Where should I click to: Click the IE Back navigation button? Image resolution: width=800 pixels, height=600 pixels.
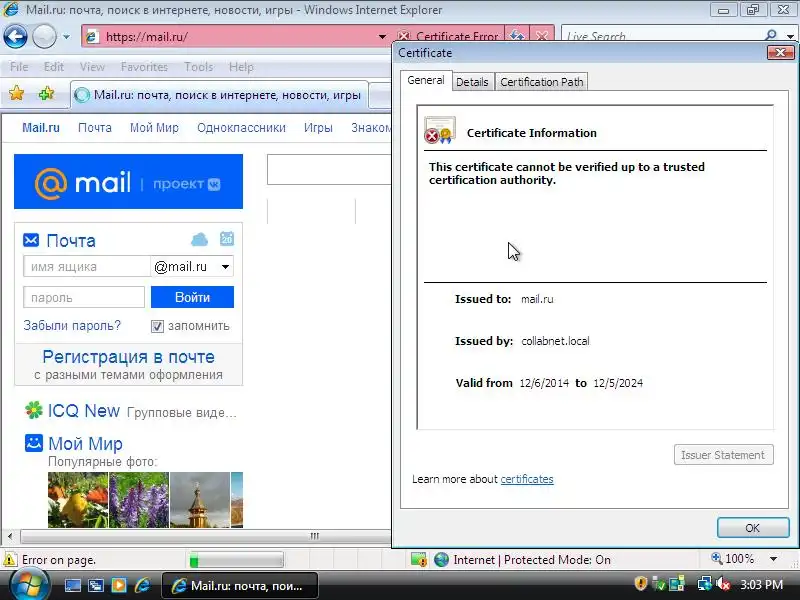click(15, 37)
